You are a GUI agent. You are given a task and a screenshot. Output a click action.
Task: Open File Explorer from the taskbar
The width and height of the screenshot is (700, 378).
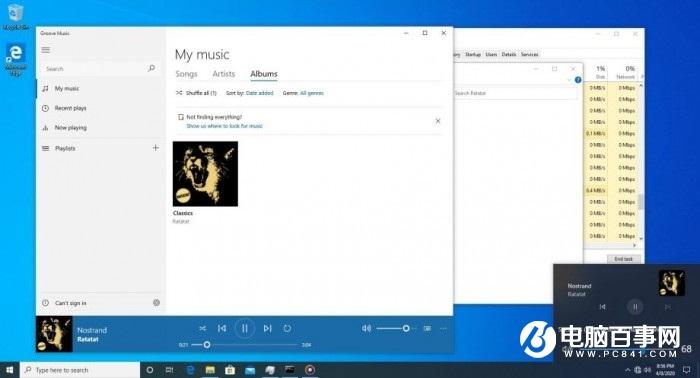[x=210, y=370]
